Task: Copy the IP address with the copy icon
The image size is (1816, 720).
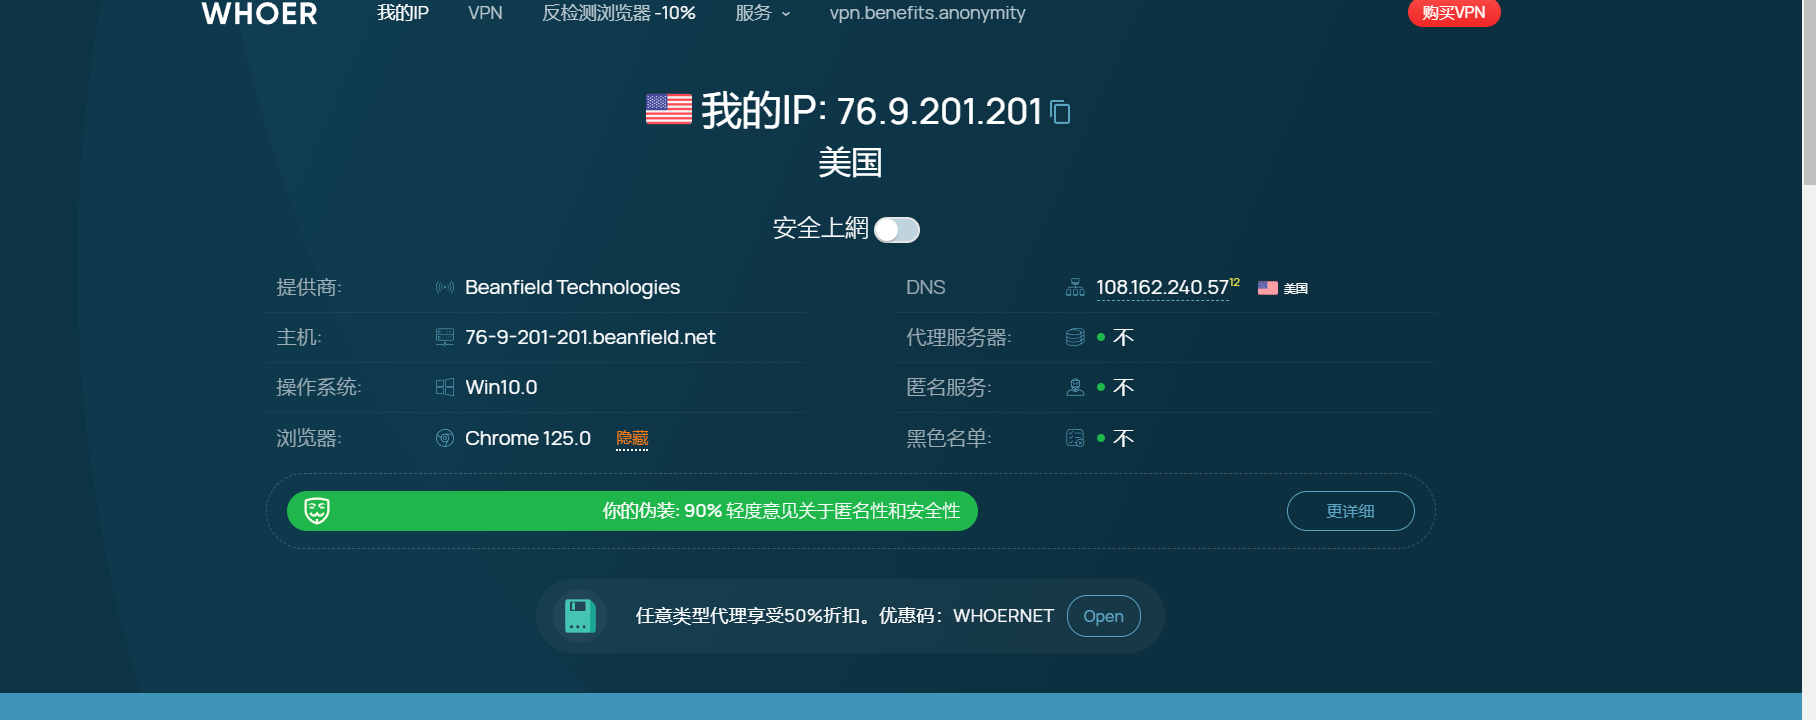Action: (x=1061, y=113)
